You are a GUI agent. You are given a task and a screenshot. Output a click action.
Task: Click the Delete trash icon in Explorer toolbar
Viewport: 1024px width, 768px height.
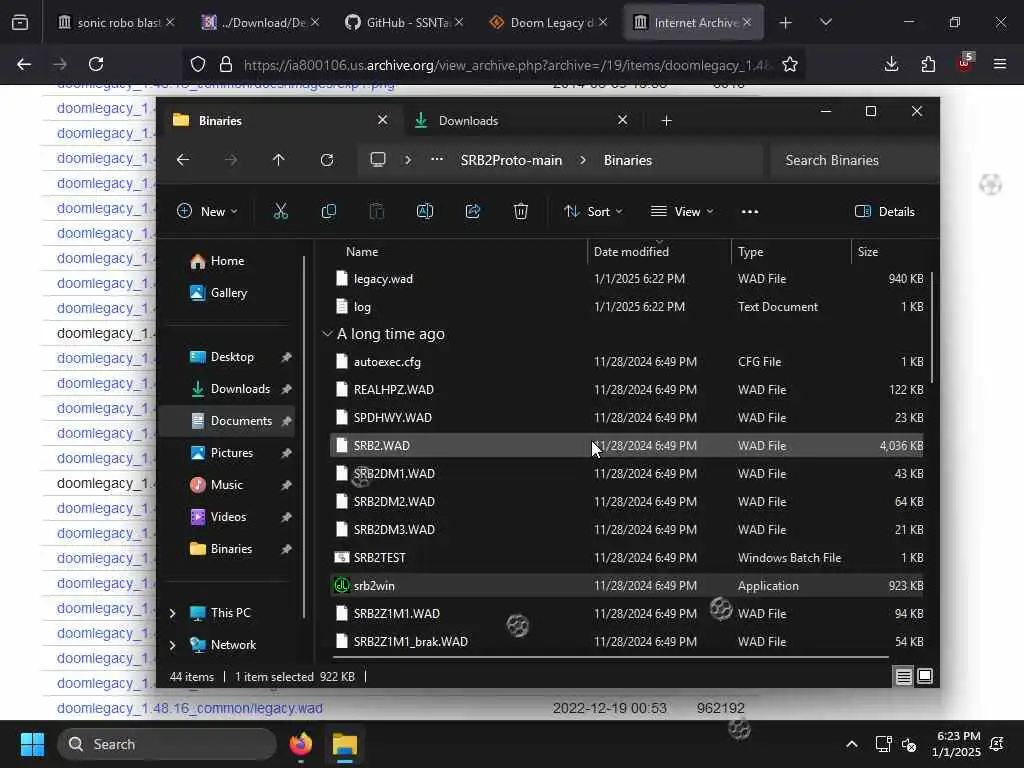point(520,212)
